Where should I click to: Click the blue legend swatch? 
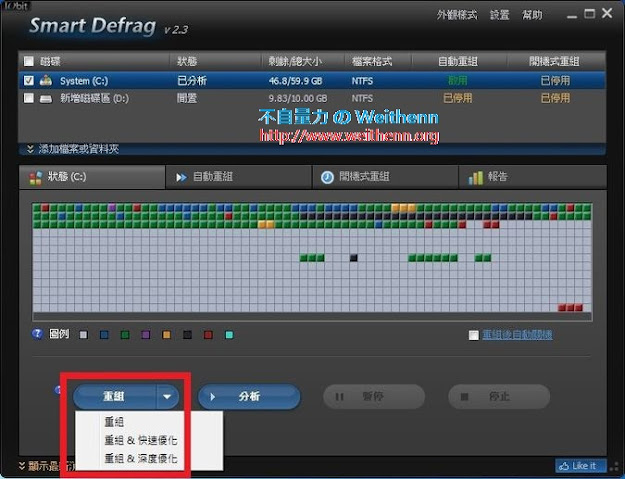[104, 335]
